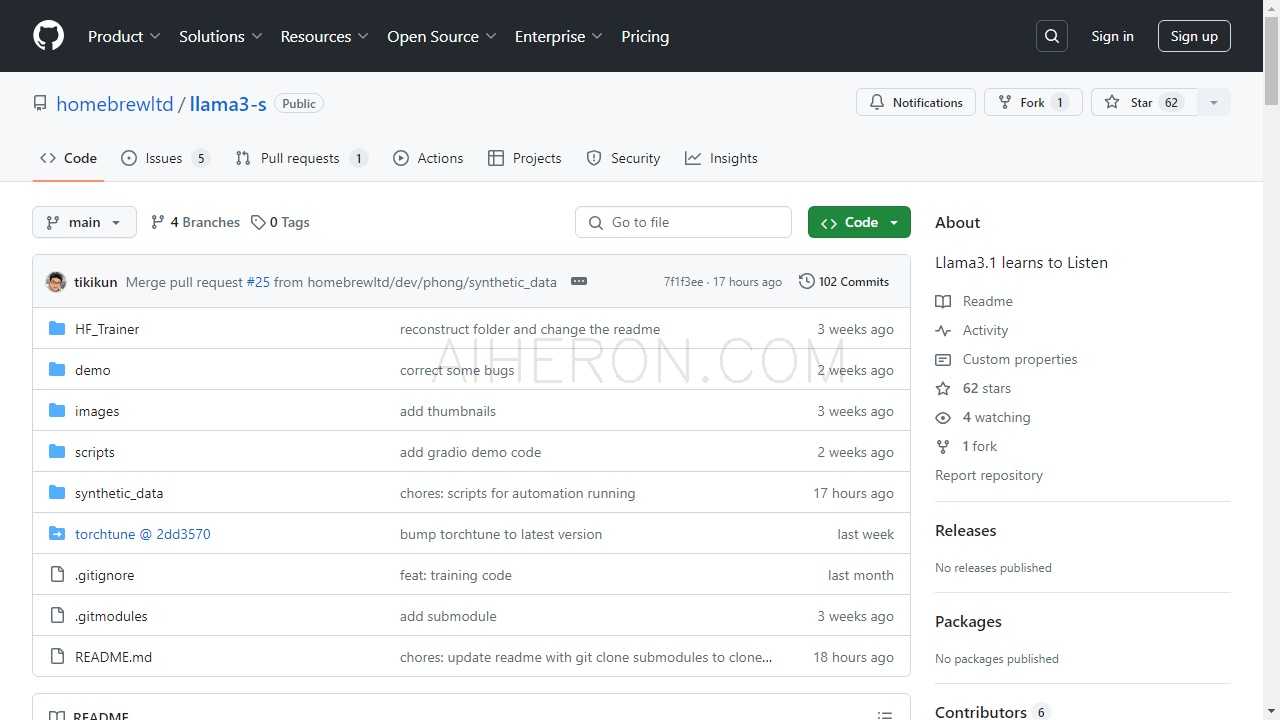Open the 'feat: training code' commit message
The image size is (1280, 720).
(x=456, y=575)
